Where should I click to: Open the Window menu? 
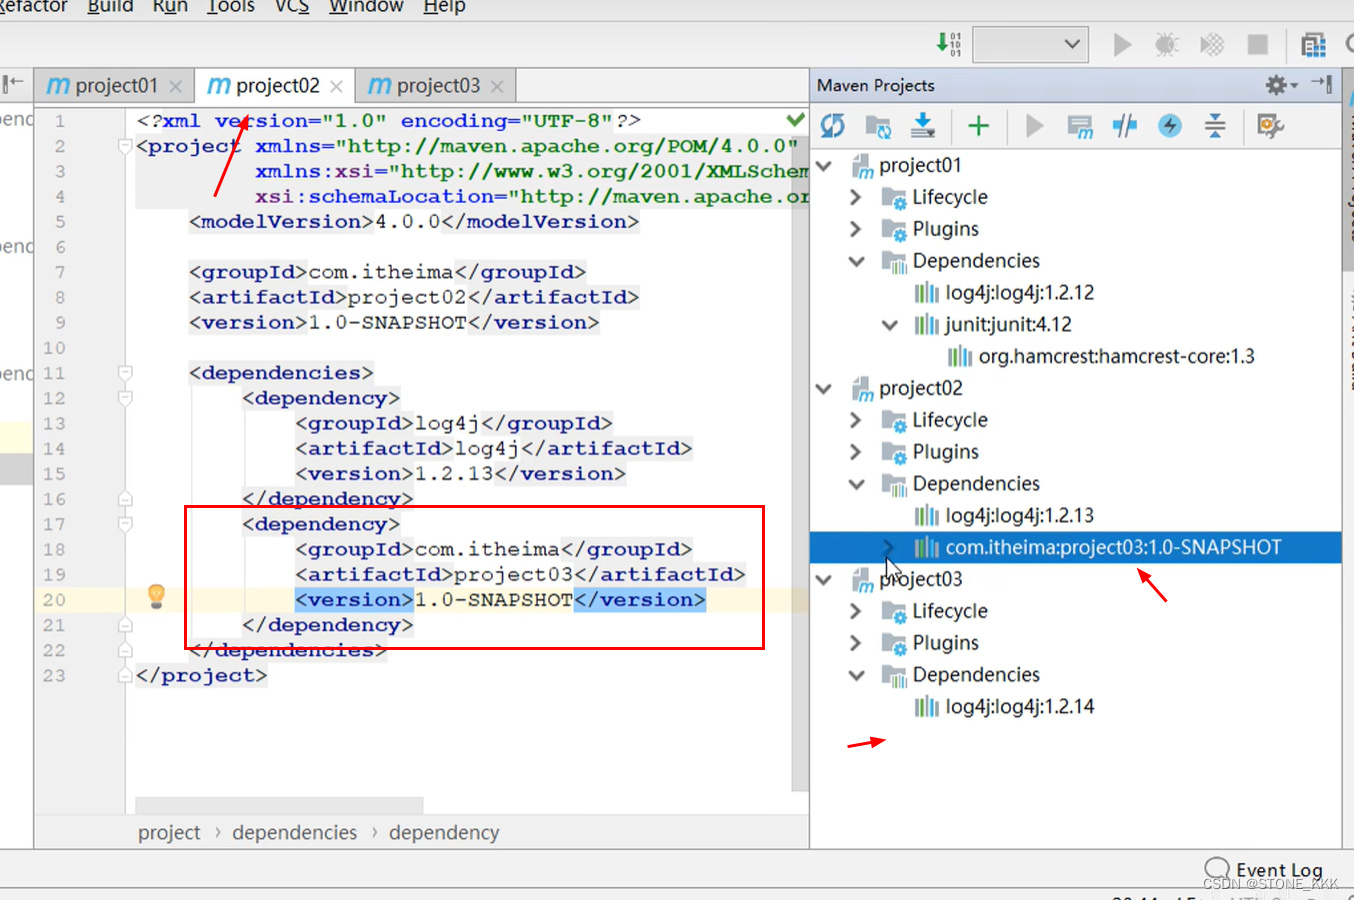(366, 7)
